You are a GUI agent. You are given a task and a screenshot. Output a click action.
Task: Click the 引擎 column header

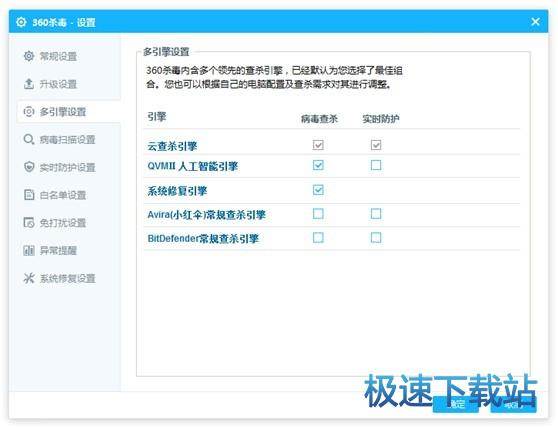click(157, 117)
